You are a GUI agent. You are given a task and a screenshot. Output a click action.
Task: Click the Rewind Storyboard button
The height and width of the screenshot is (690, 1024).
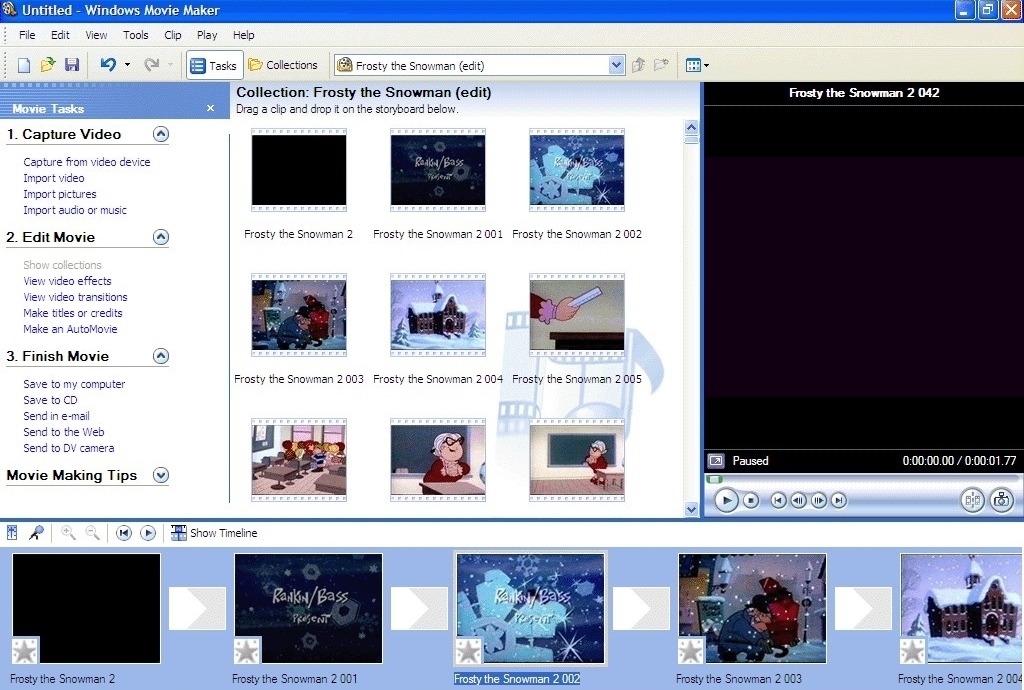123,533
